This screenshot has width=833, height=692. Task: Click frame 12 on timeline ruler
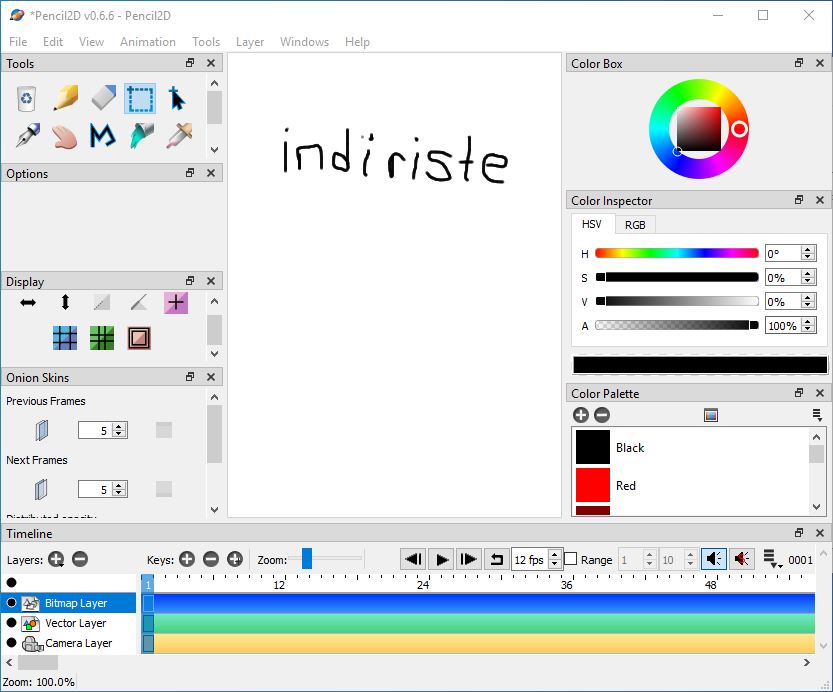(279, 583)
